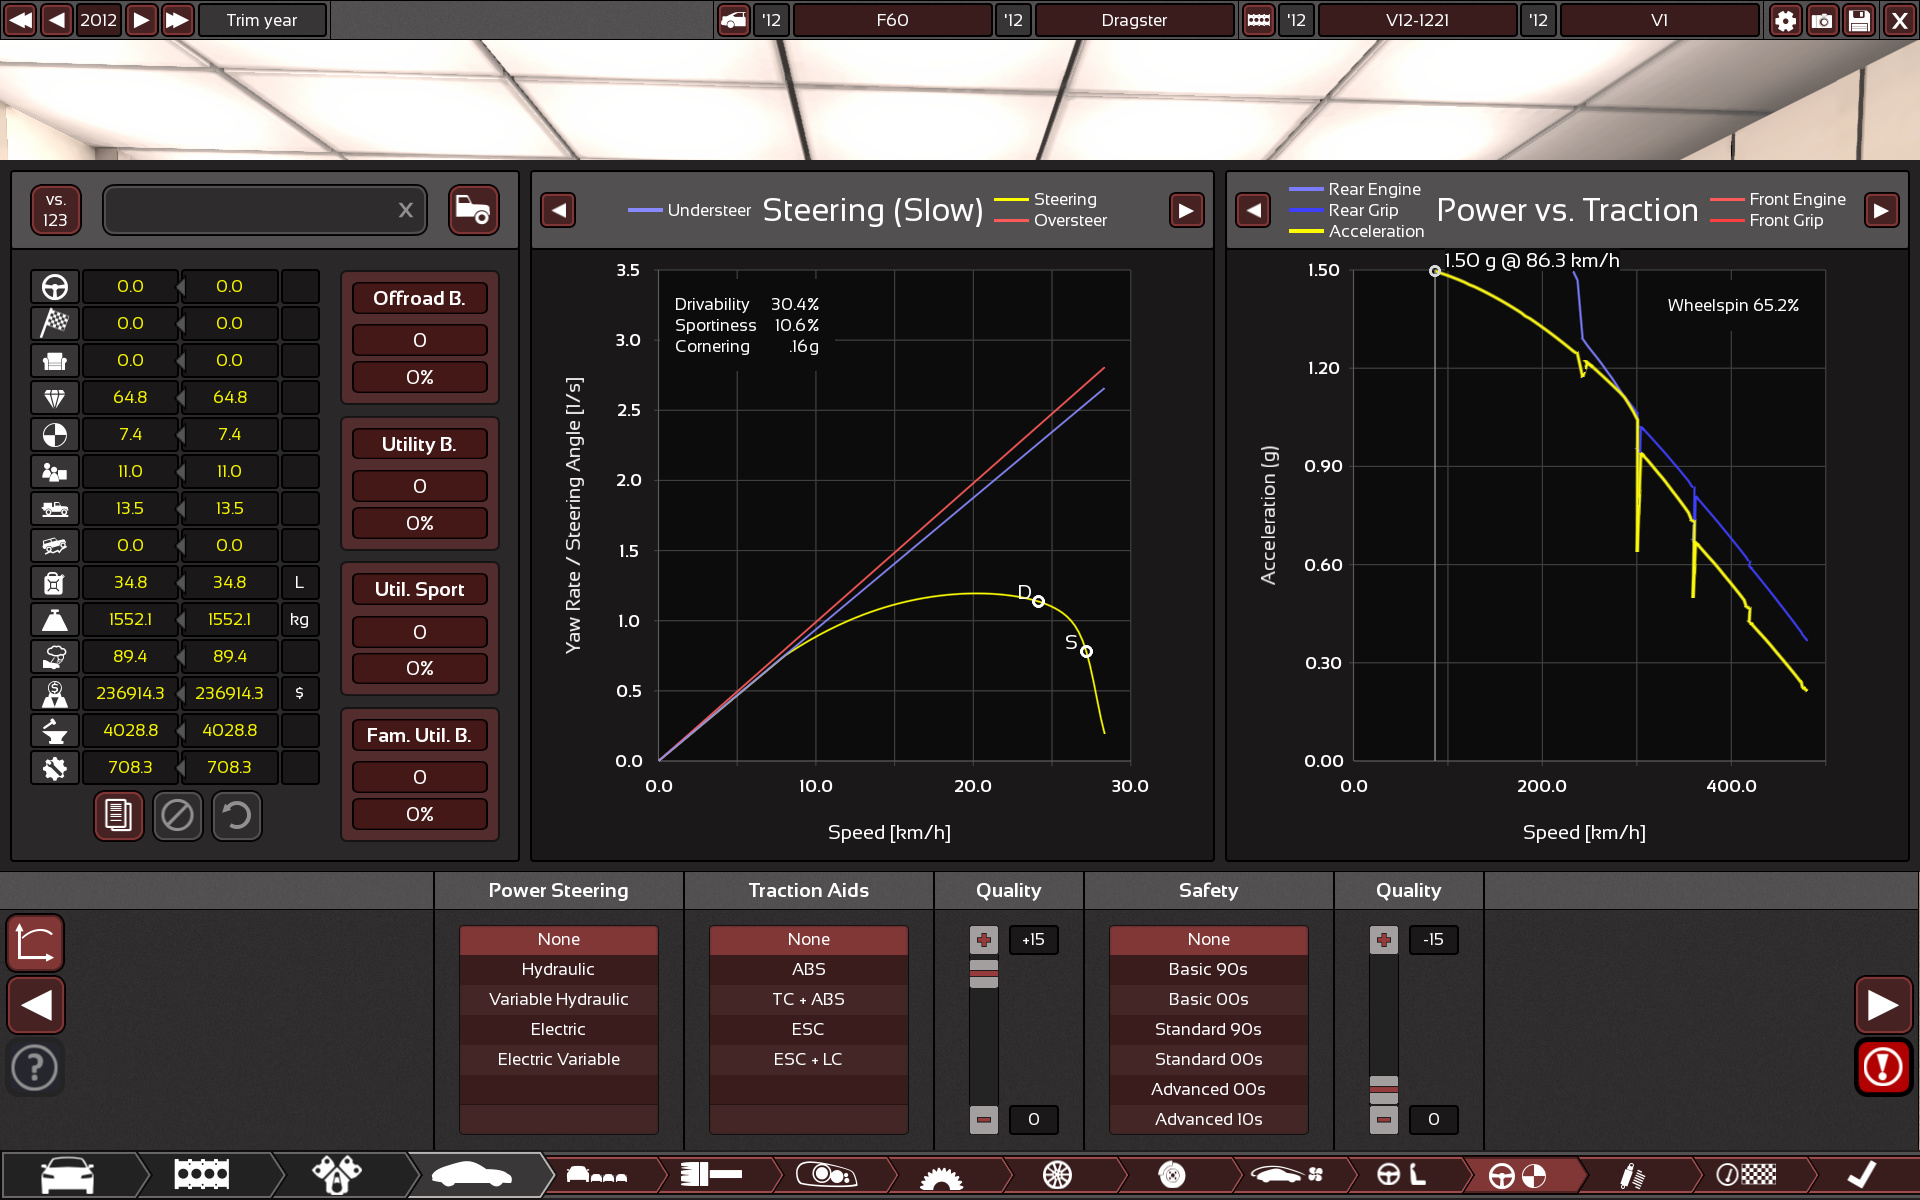This screenshot has width=1920, height=1200.
Task: Open the wheels tab in bottom bar
Action: 1057,1175
